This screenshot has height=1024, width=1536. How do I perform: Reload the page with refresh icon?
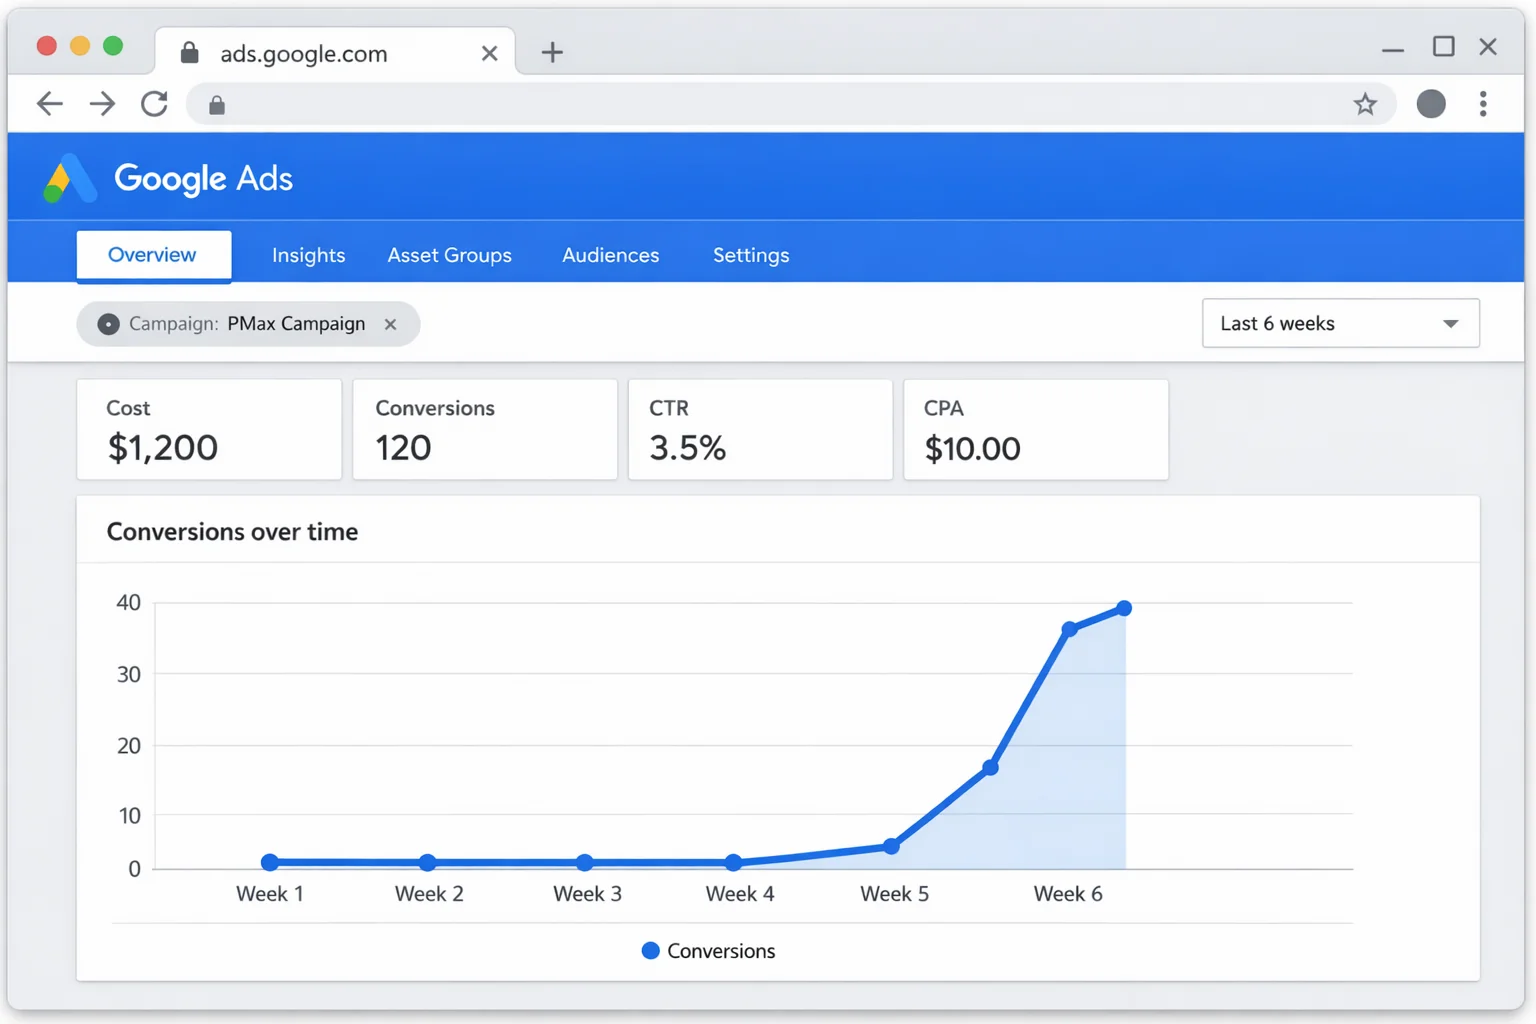(x=154, y=104)
